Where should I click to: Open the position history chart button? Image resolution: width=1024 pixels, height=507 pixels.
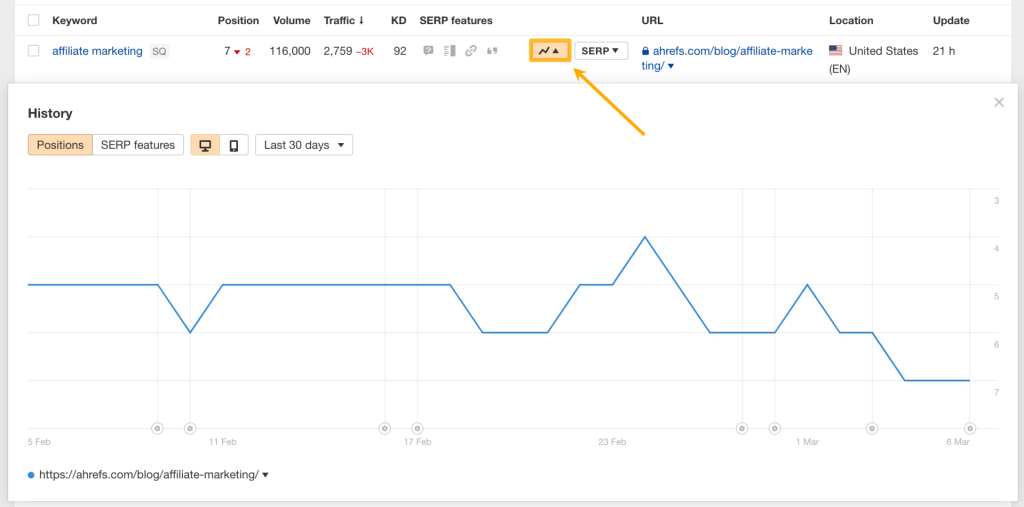pyautogui.click(x=550, y=50)
